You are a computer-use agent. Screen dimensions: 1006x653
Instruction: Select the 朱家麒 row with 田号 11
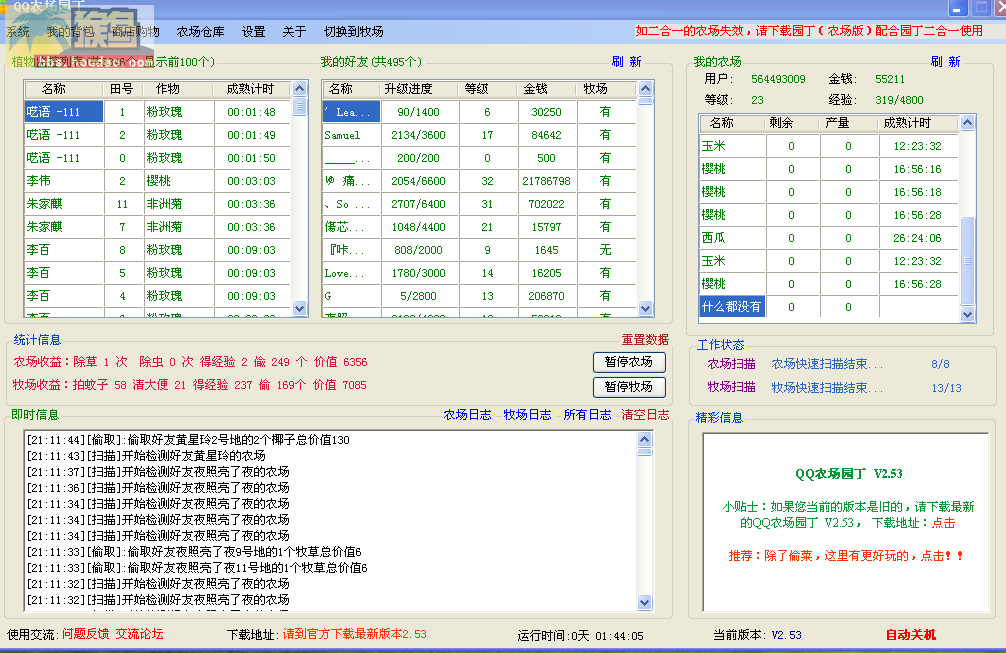click(x=157, y=204)
